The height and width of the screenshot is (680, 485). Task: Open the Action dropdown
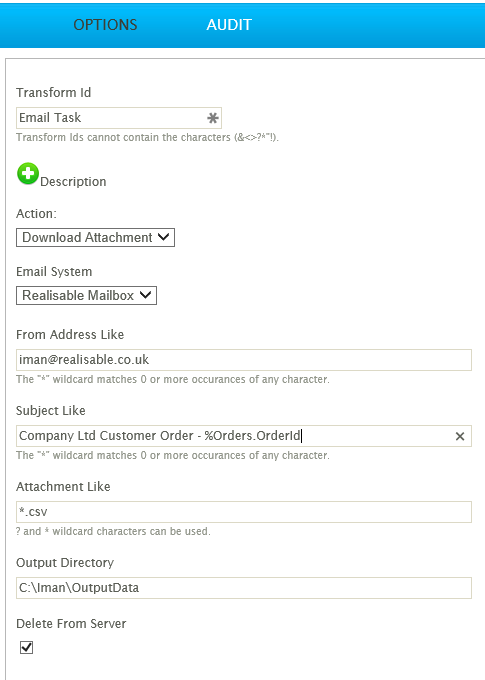point(95,238)
